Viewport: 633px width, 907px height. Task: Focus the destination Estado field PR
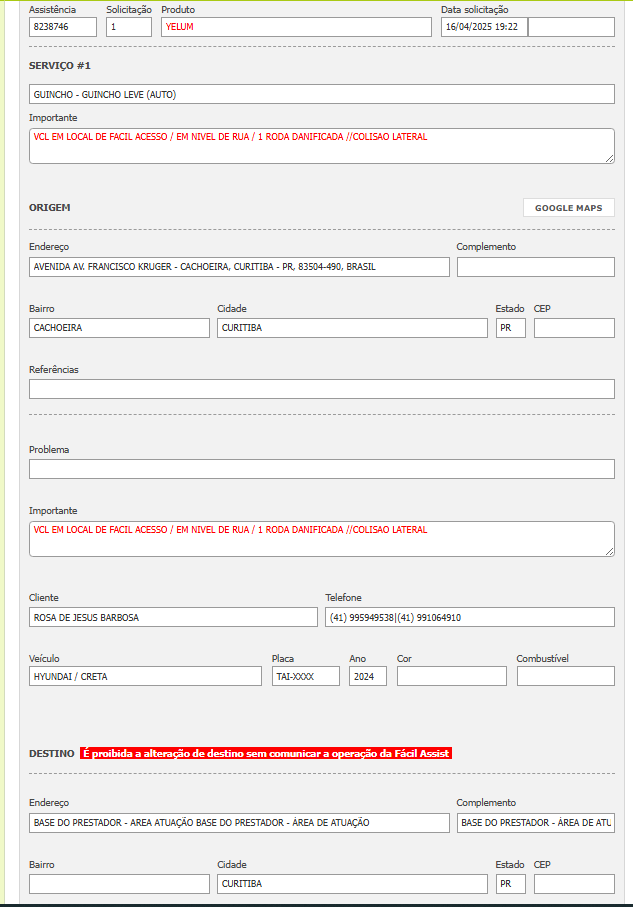pos(510,884)
